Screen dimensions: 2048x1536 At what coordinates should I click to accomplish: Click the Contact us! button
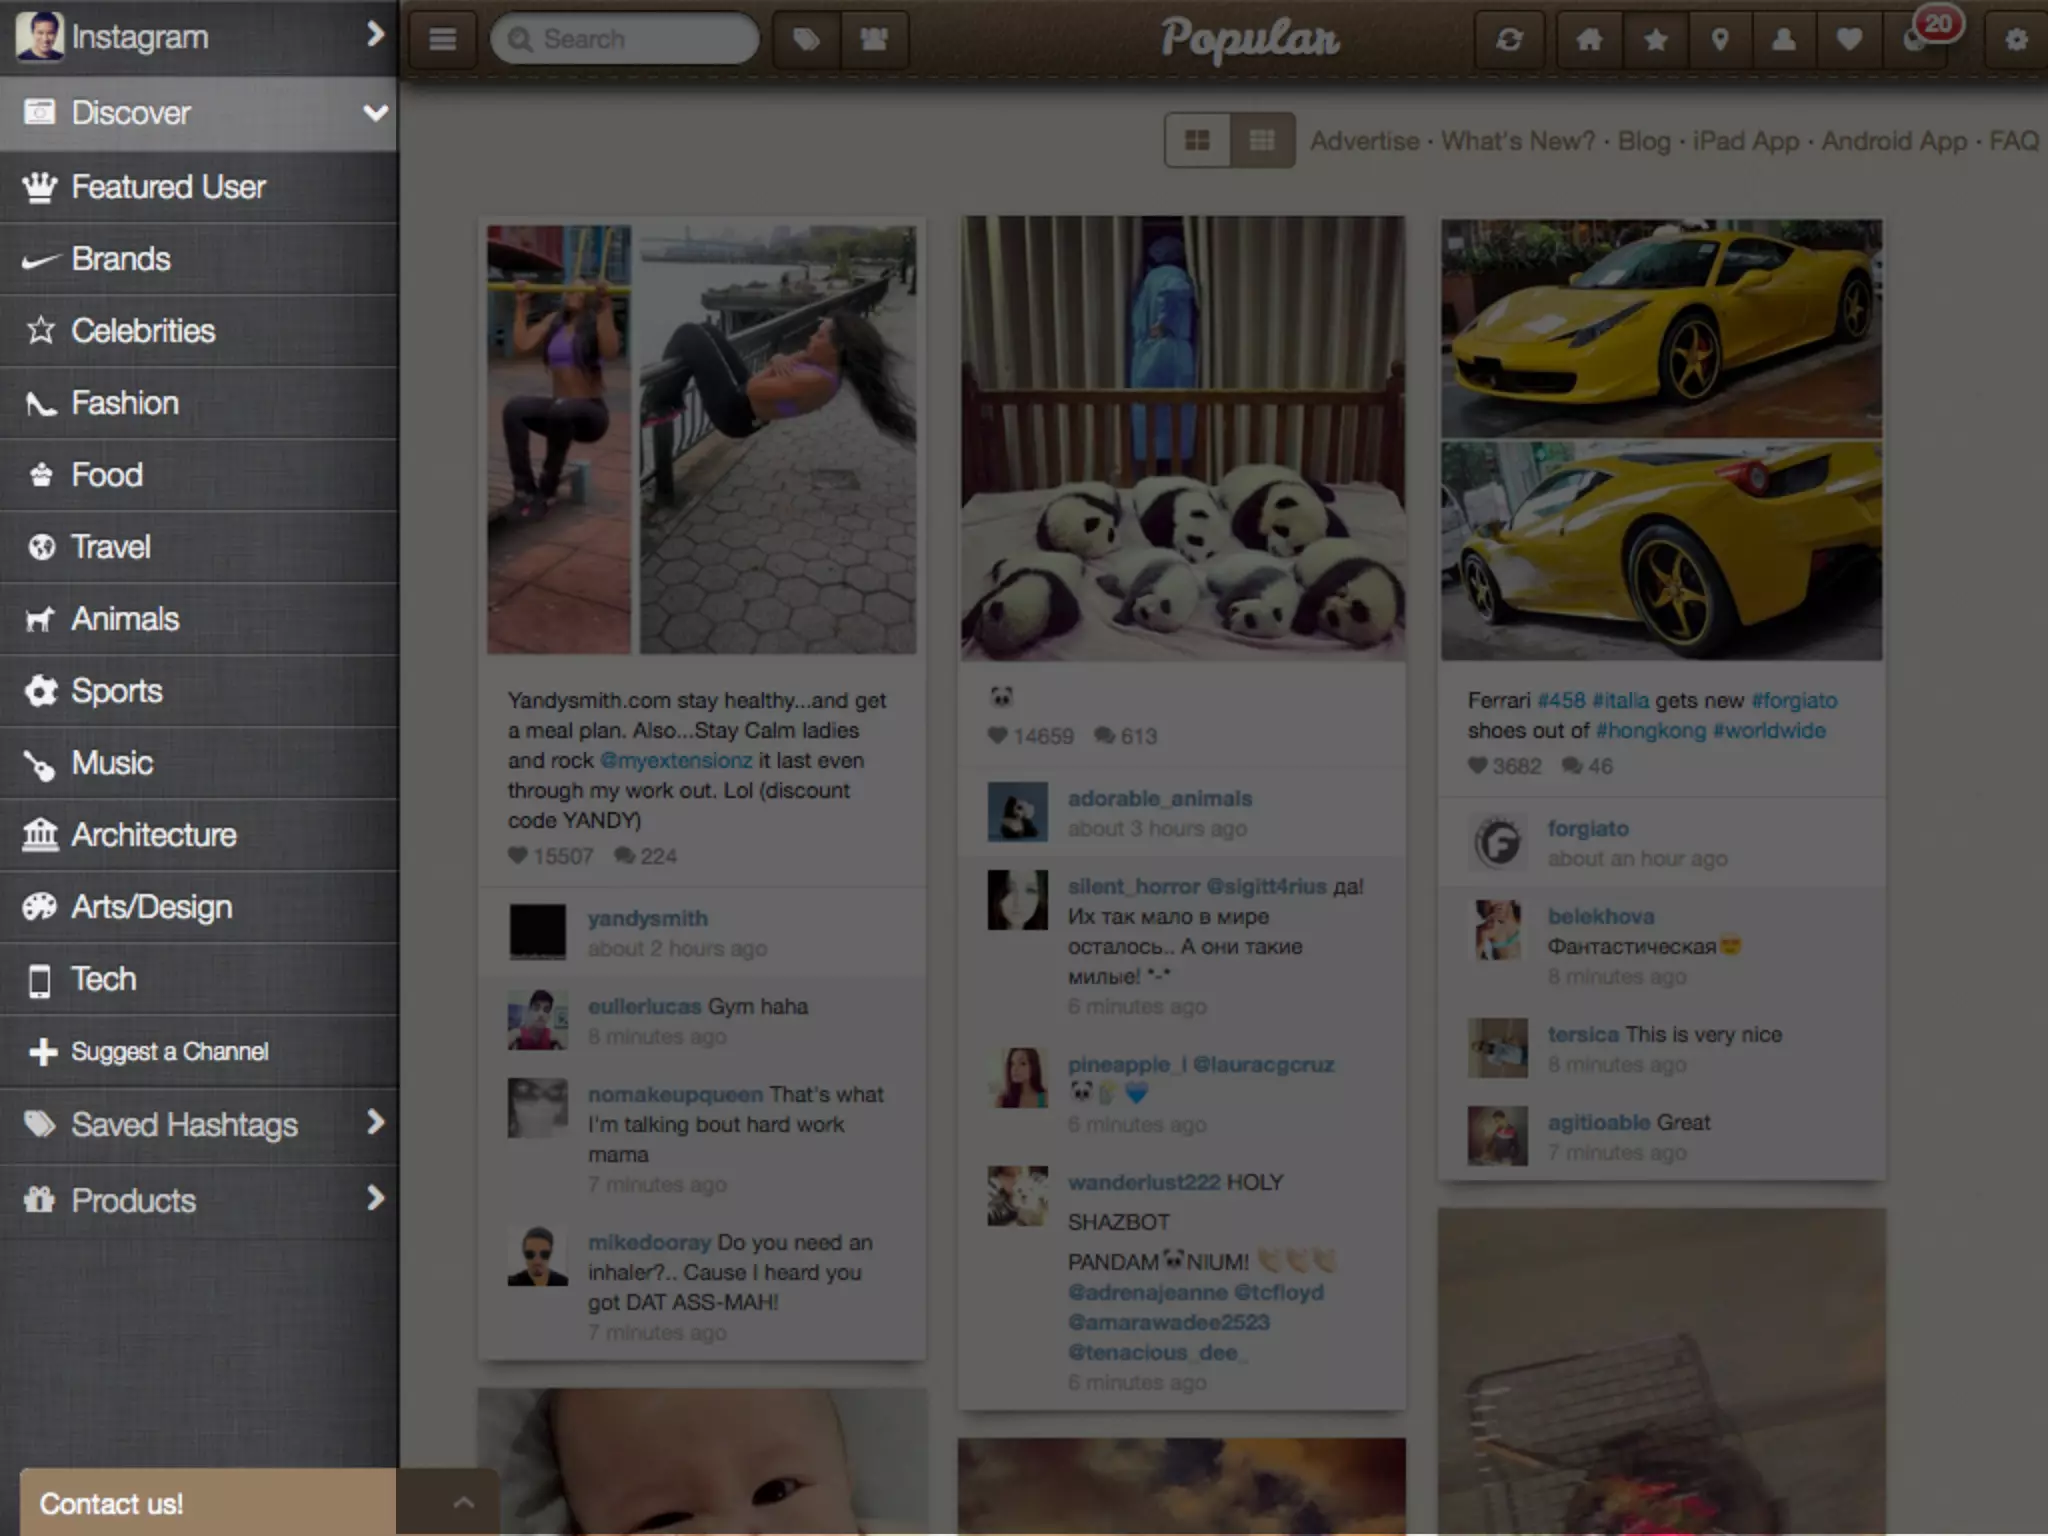(x=111, y=1503)
